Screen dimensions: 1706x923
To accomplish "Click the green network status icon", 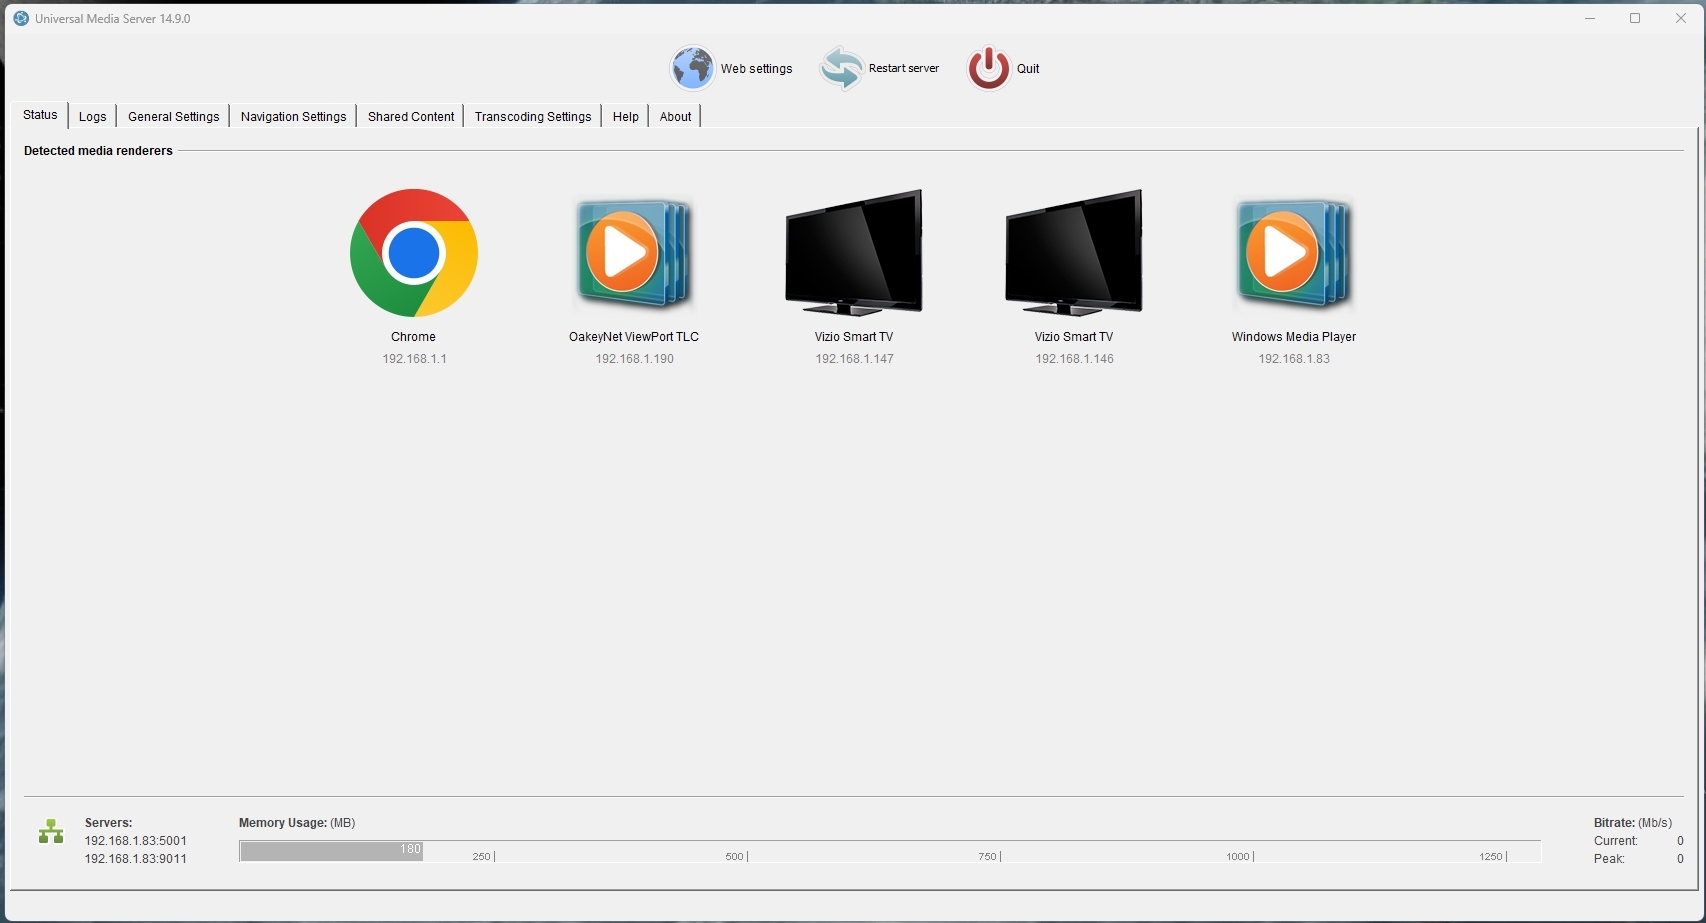I will point(51,831).
